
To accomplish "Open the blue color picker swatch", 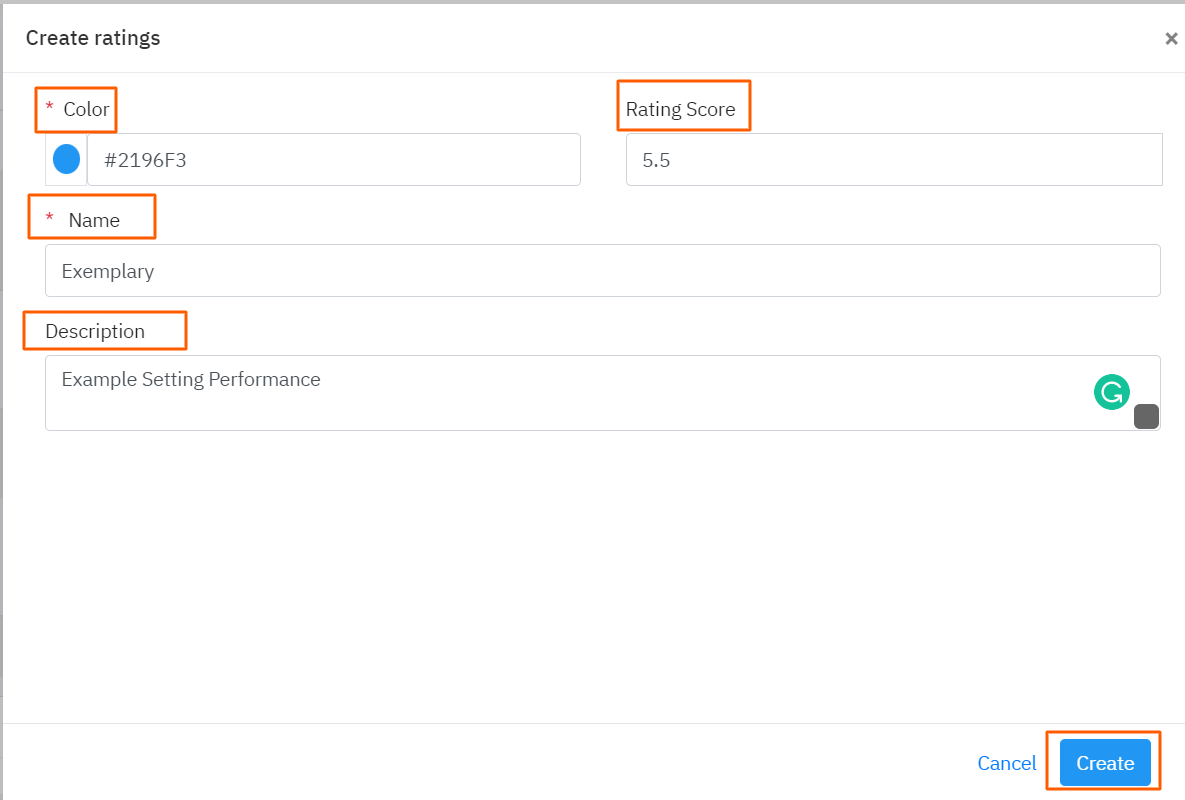I will (x=66, y=159).
